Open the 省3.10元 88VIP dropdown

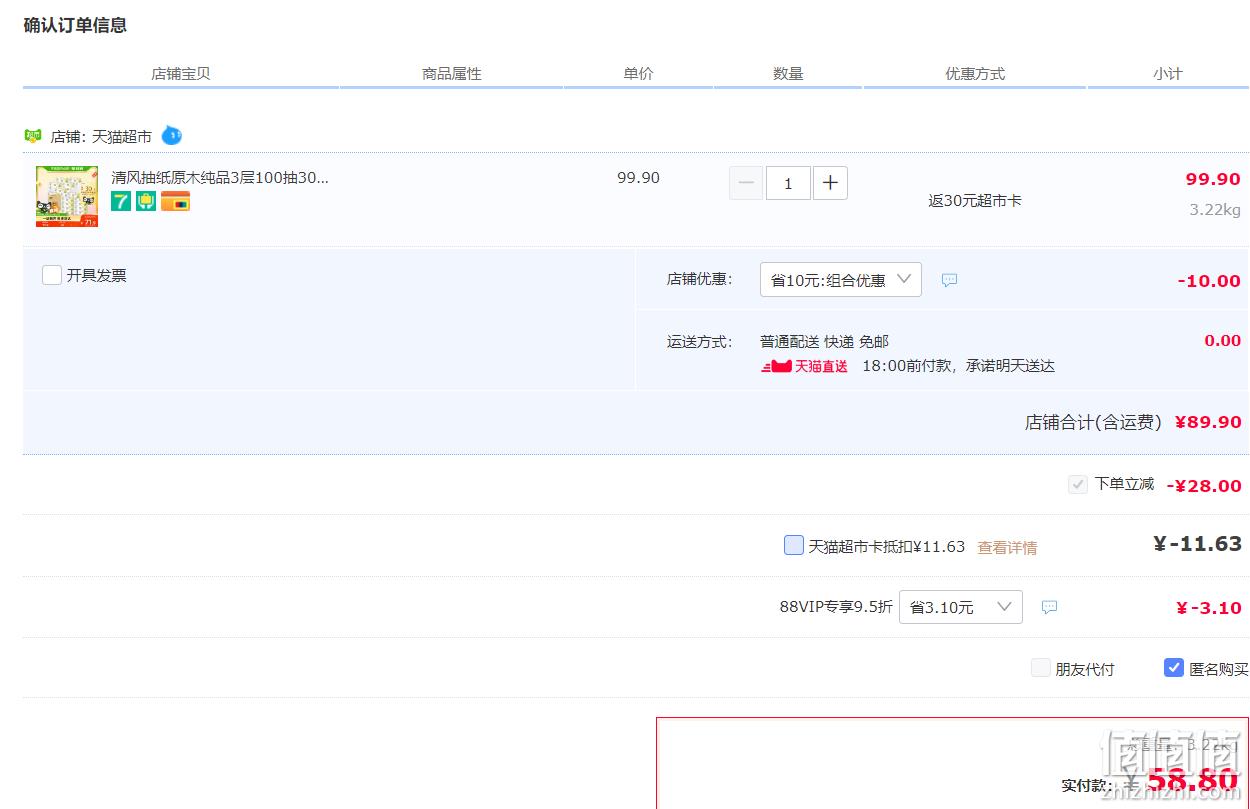click(961, 607)
